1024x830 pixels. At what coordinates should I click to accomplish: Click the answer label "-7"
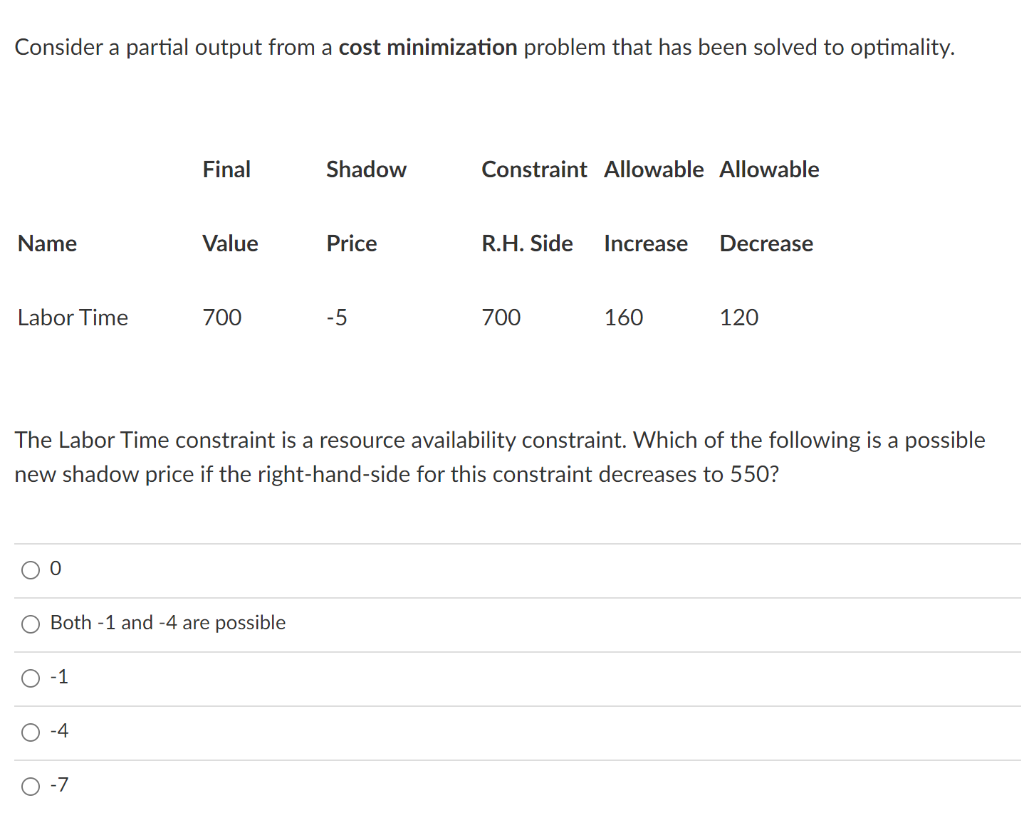pos(60,784)
